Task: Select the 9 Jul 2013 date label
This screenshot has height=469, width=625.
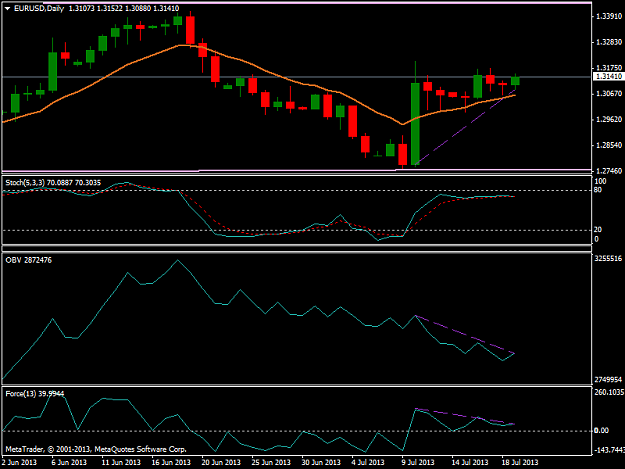Action: (x=418, y=462)
